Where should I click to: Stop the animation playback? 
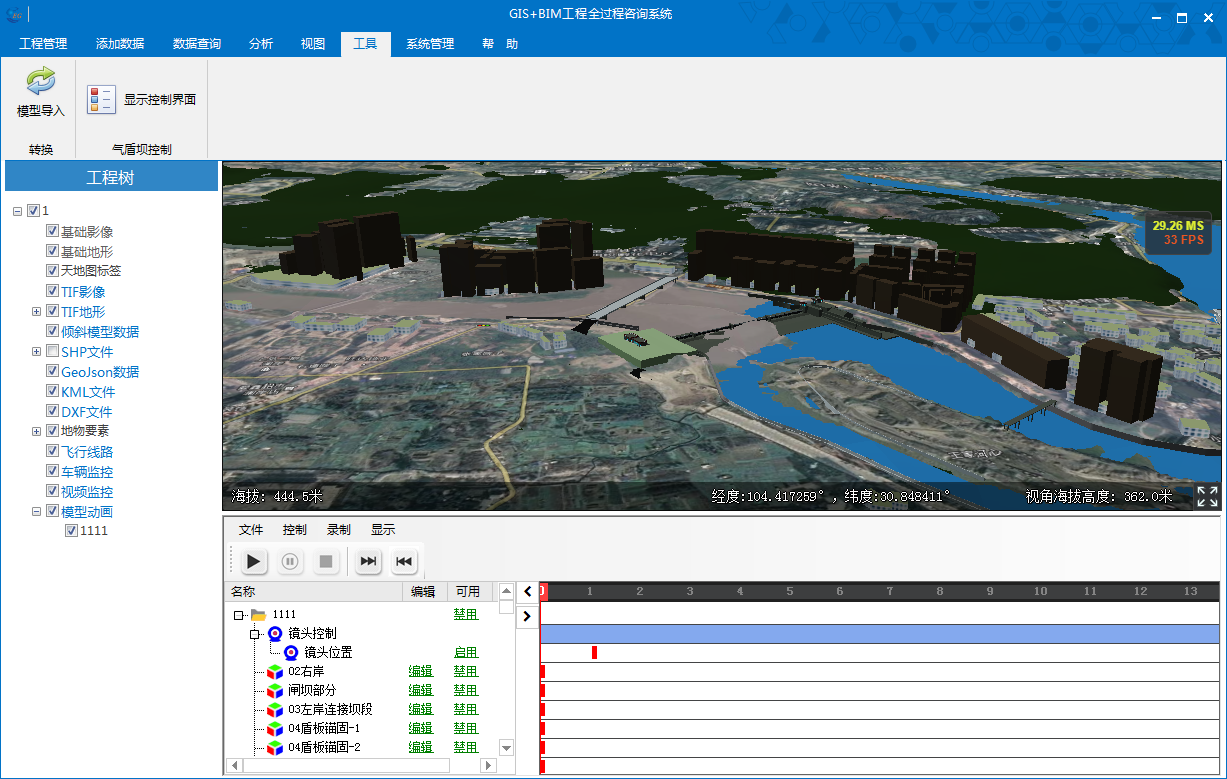tap(326, 562)
